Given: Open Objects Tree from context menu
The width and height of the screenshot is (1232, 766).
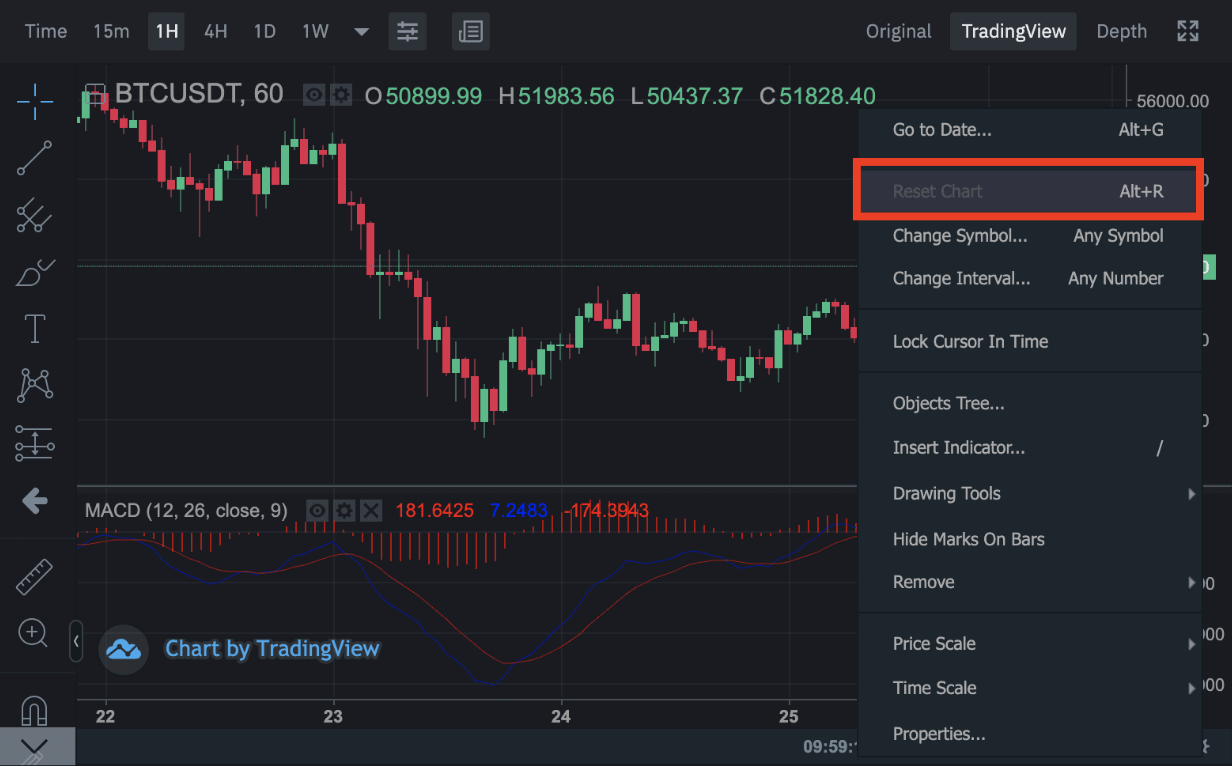Looking at the screenshot, I should [1030, 404].
